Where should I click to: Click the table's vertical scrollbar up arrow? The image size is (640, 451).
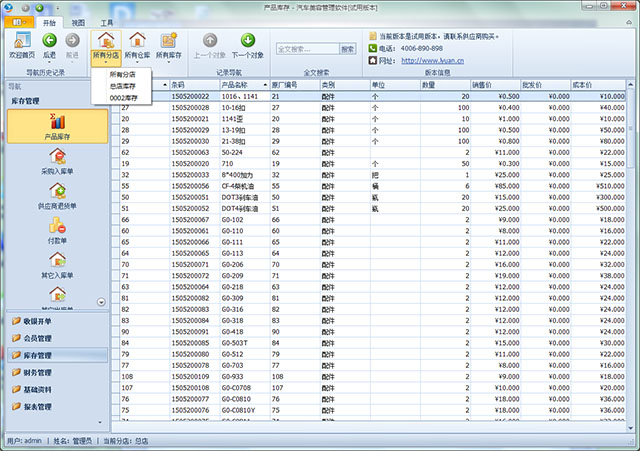coord(630,84)
